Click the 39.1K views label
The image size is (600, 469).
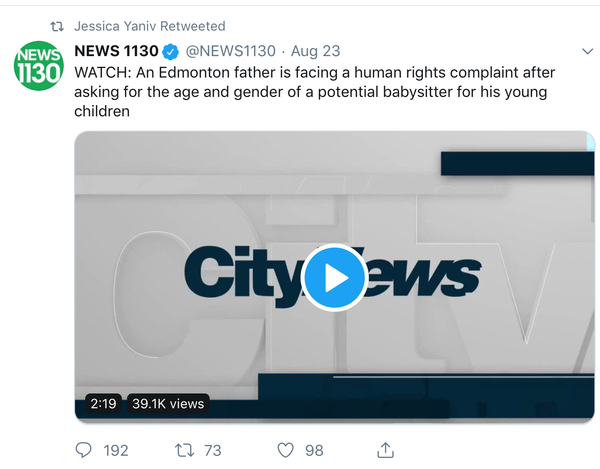(167, 404)
